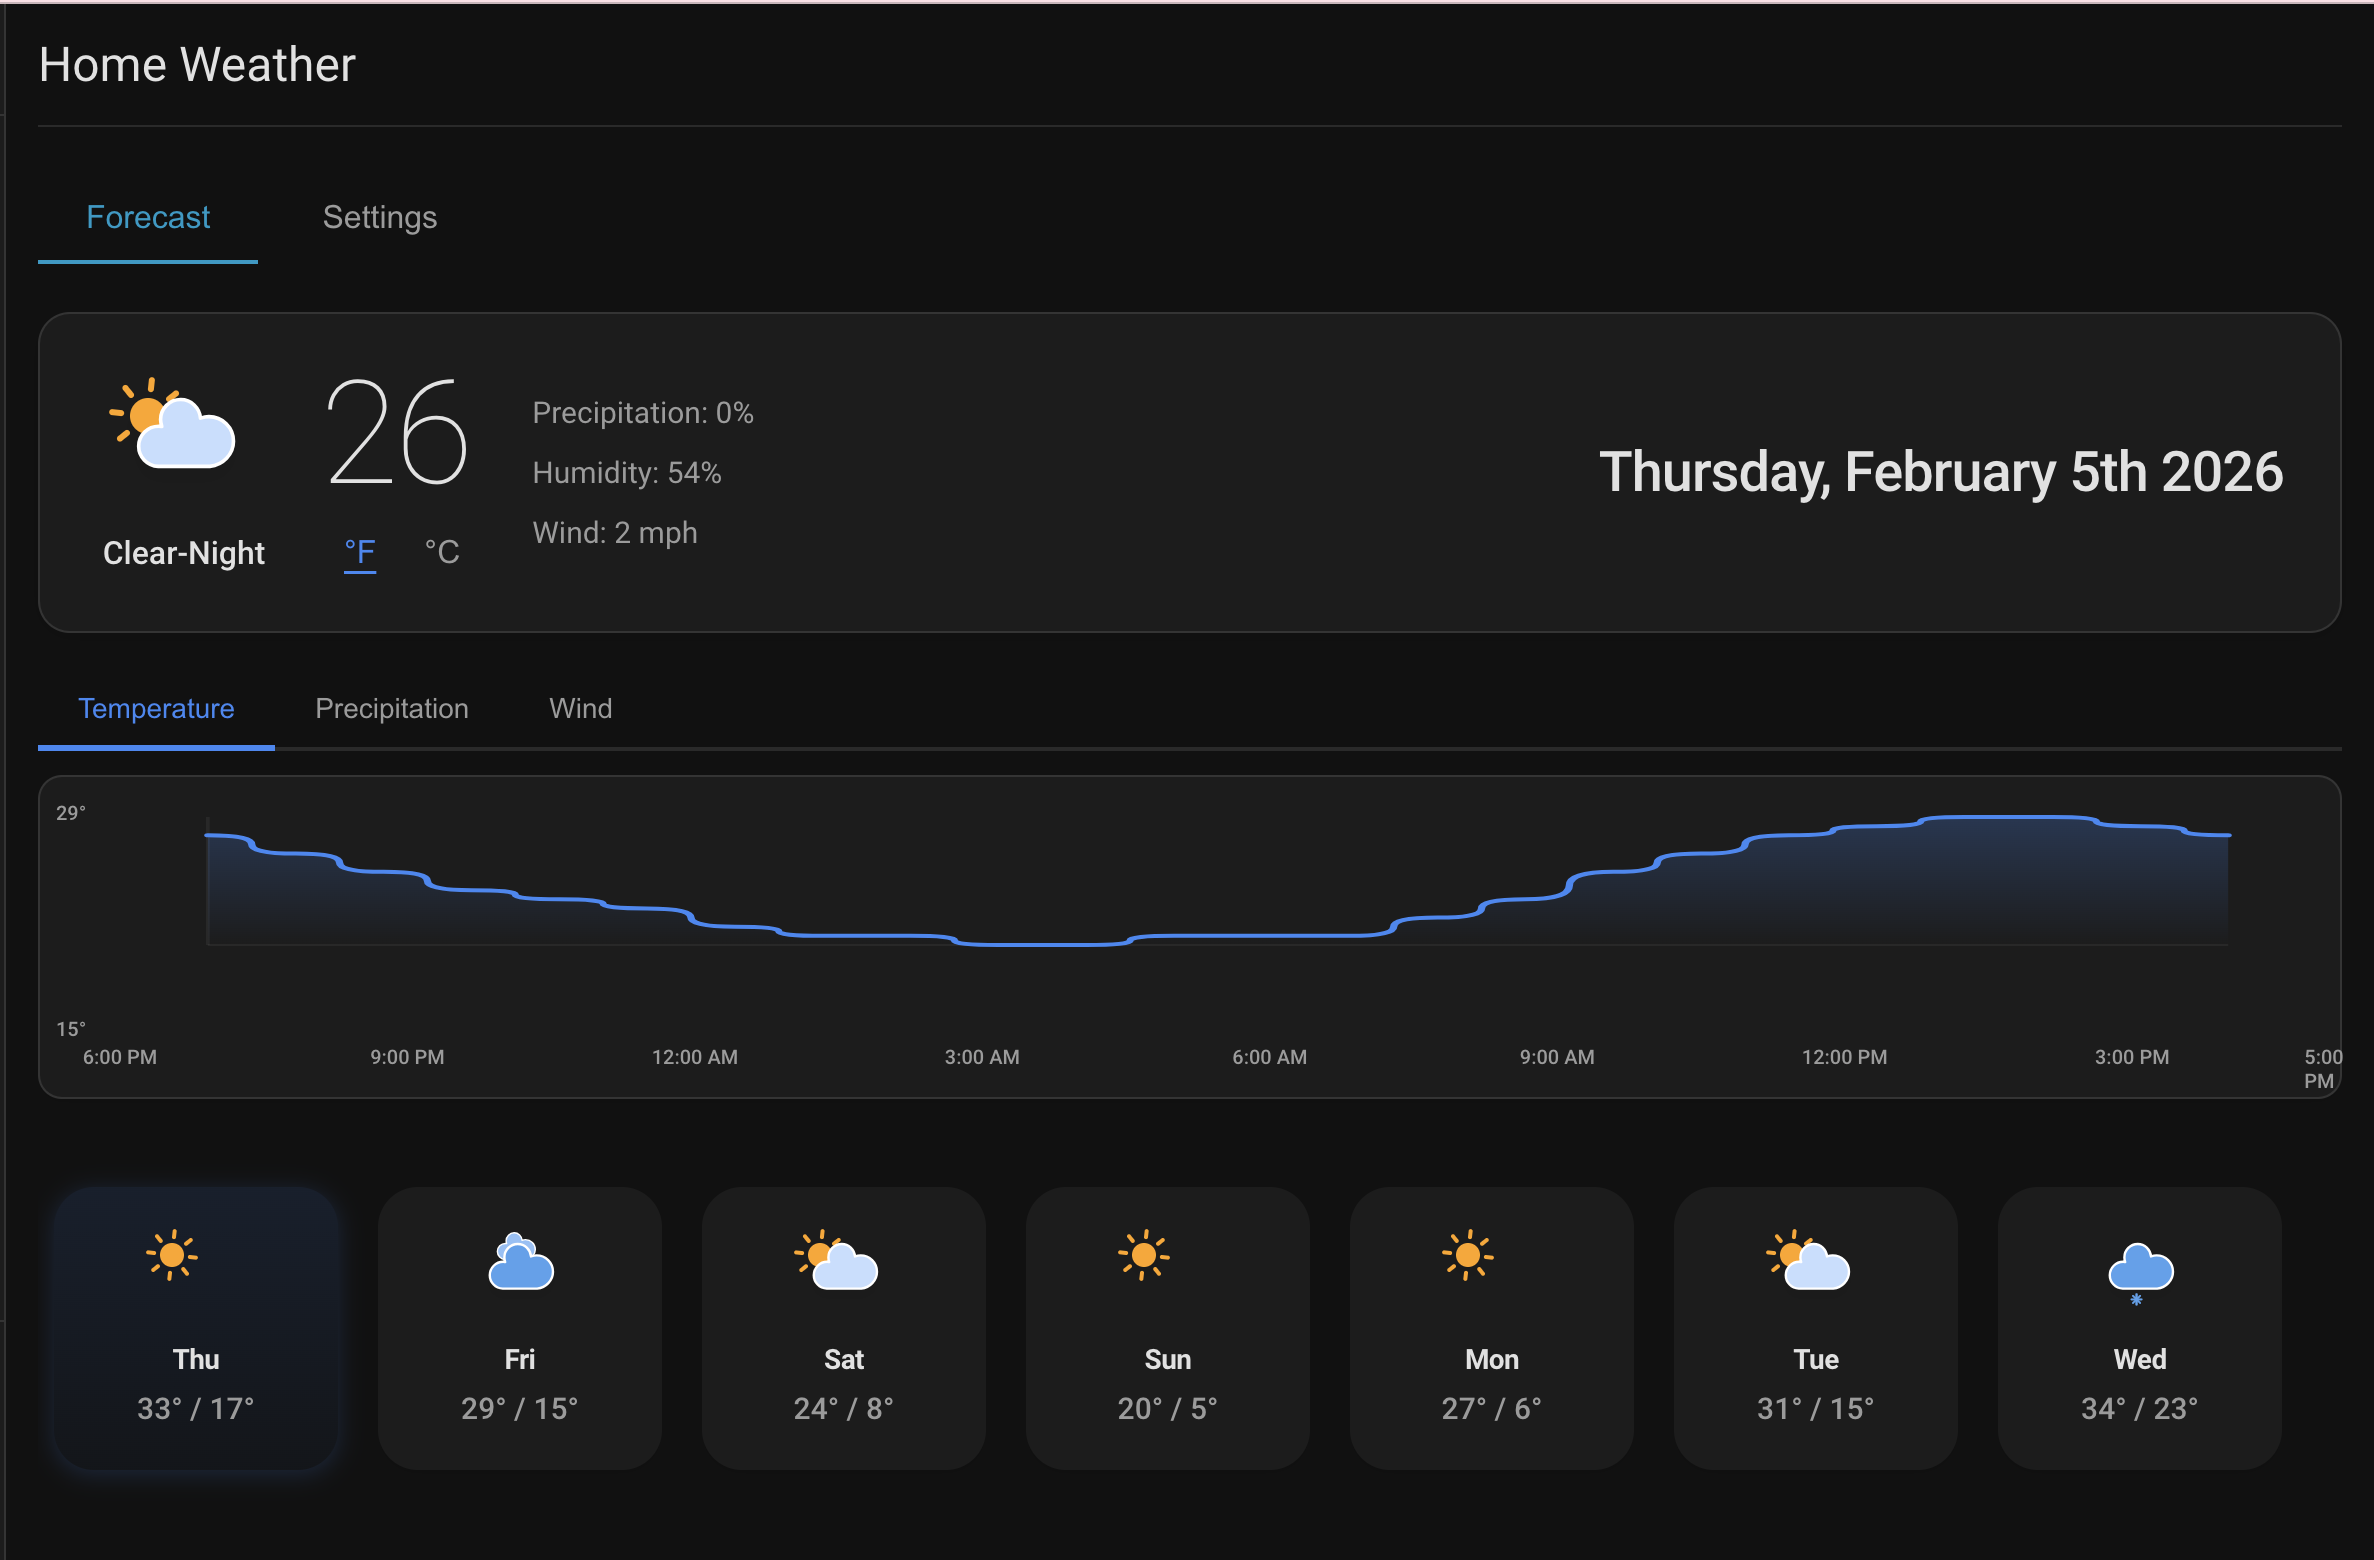Click Saturday's partly cloudy icon
2374x1560 pixels.
[x=837, y=1260]
